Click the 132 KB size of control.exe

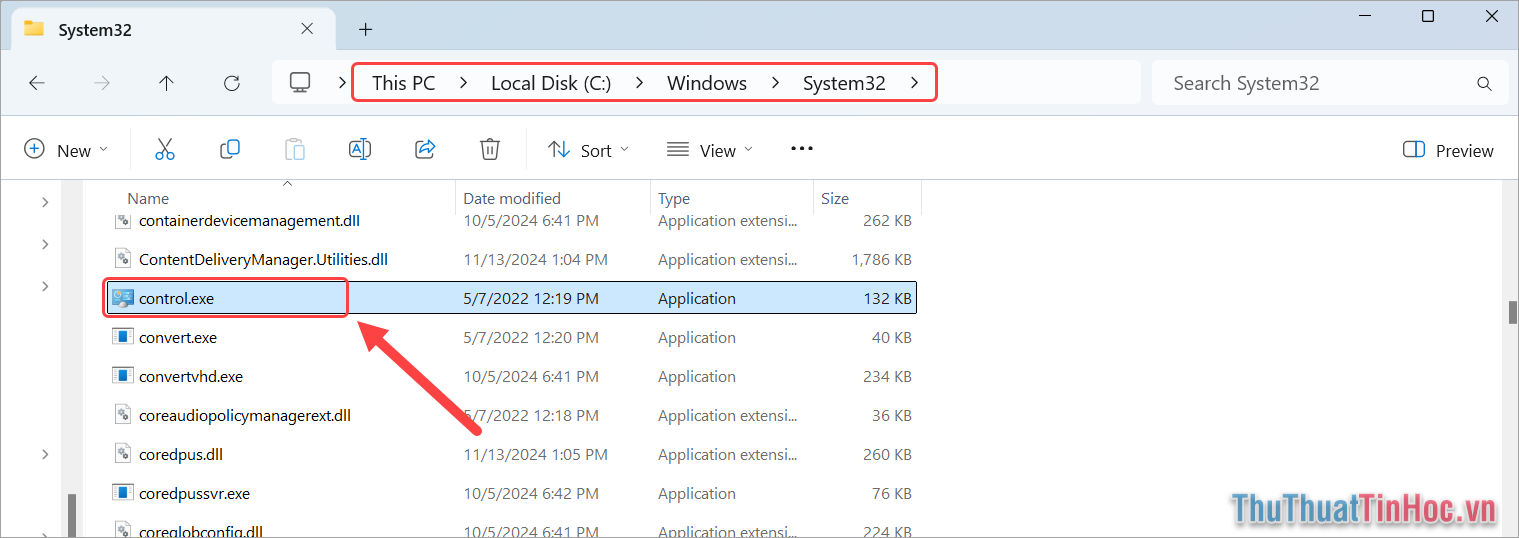click(x=887, y=298)
